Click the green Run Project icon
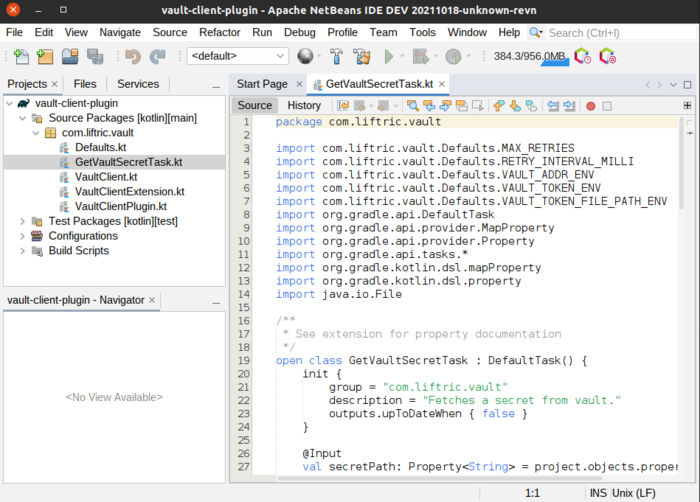The width and height of the screenshot is (700, 502). tap(389, 57)
